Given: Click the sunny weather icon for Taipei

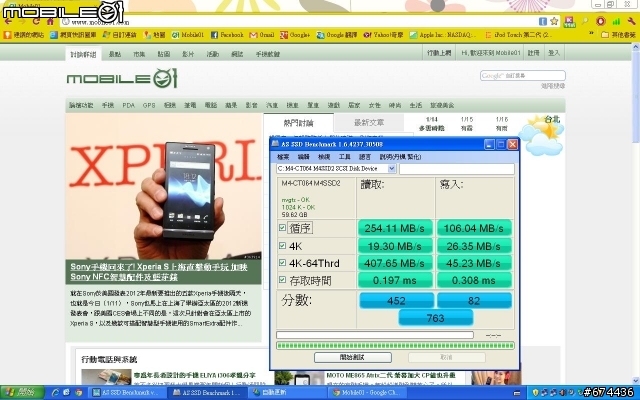Looking at the screenshot, I should tap(541, 138).
